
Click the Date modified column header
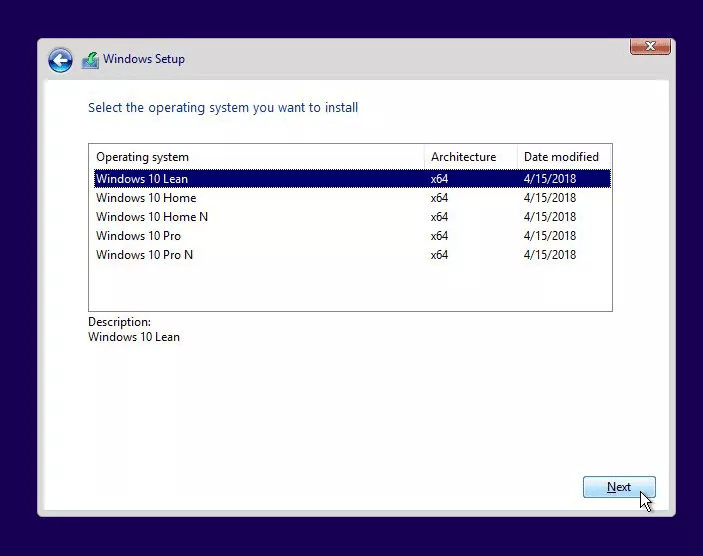tap(564, 157)
